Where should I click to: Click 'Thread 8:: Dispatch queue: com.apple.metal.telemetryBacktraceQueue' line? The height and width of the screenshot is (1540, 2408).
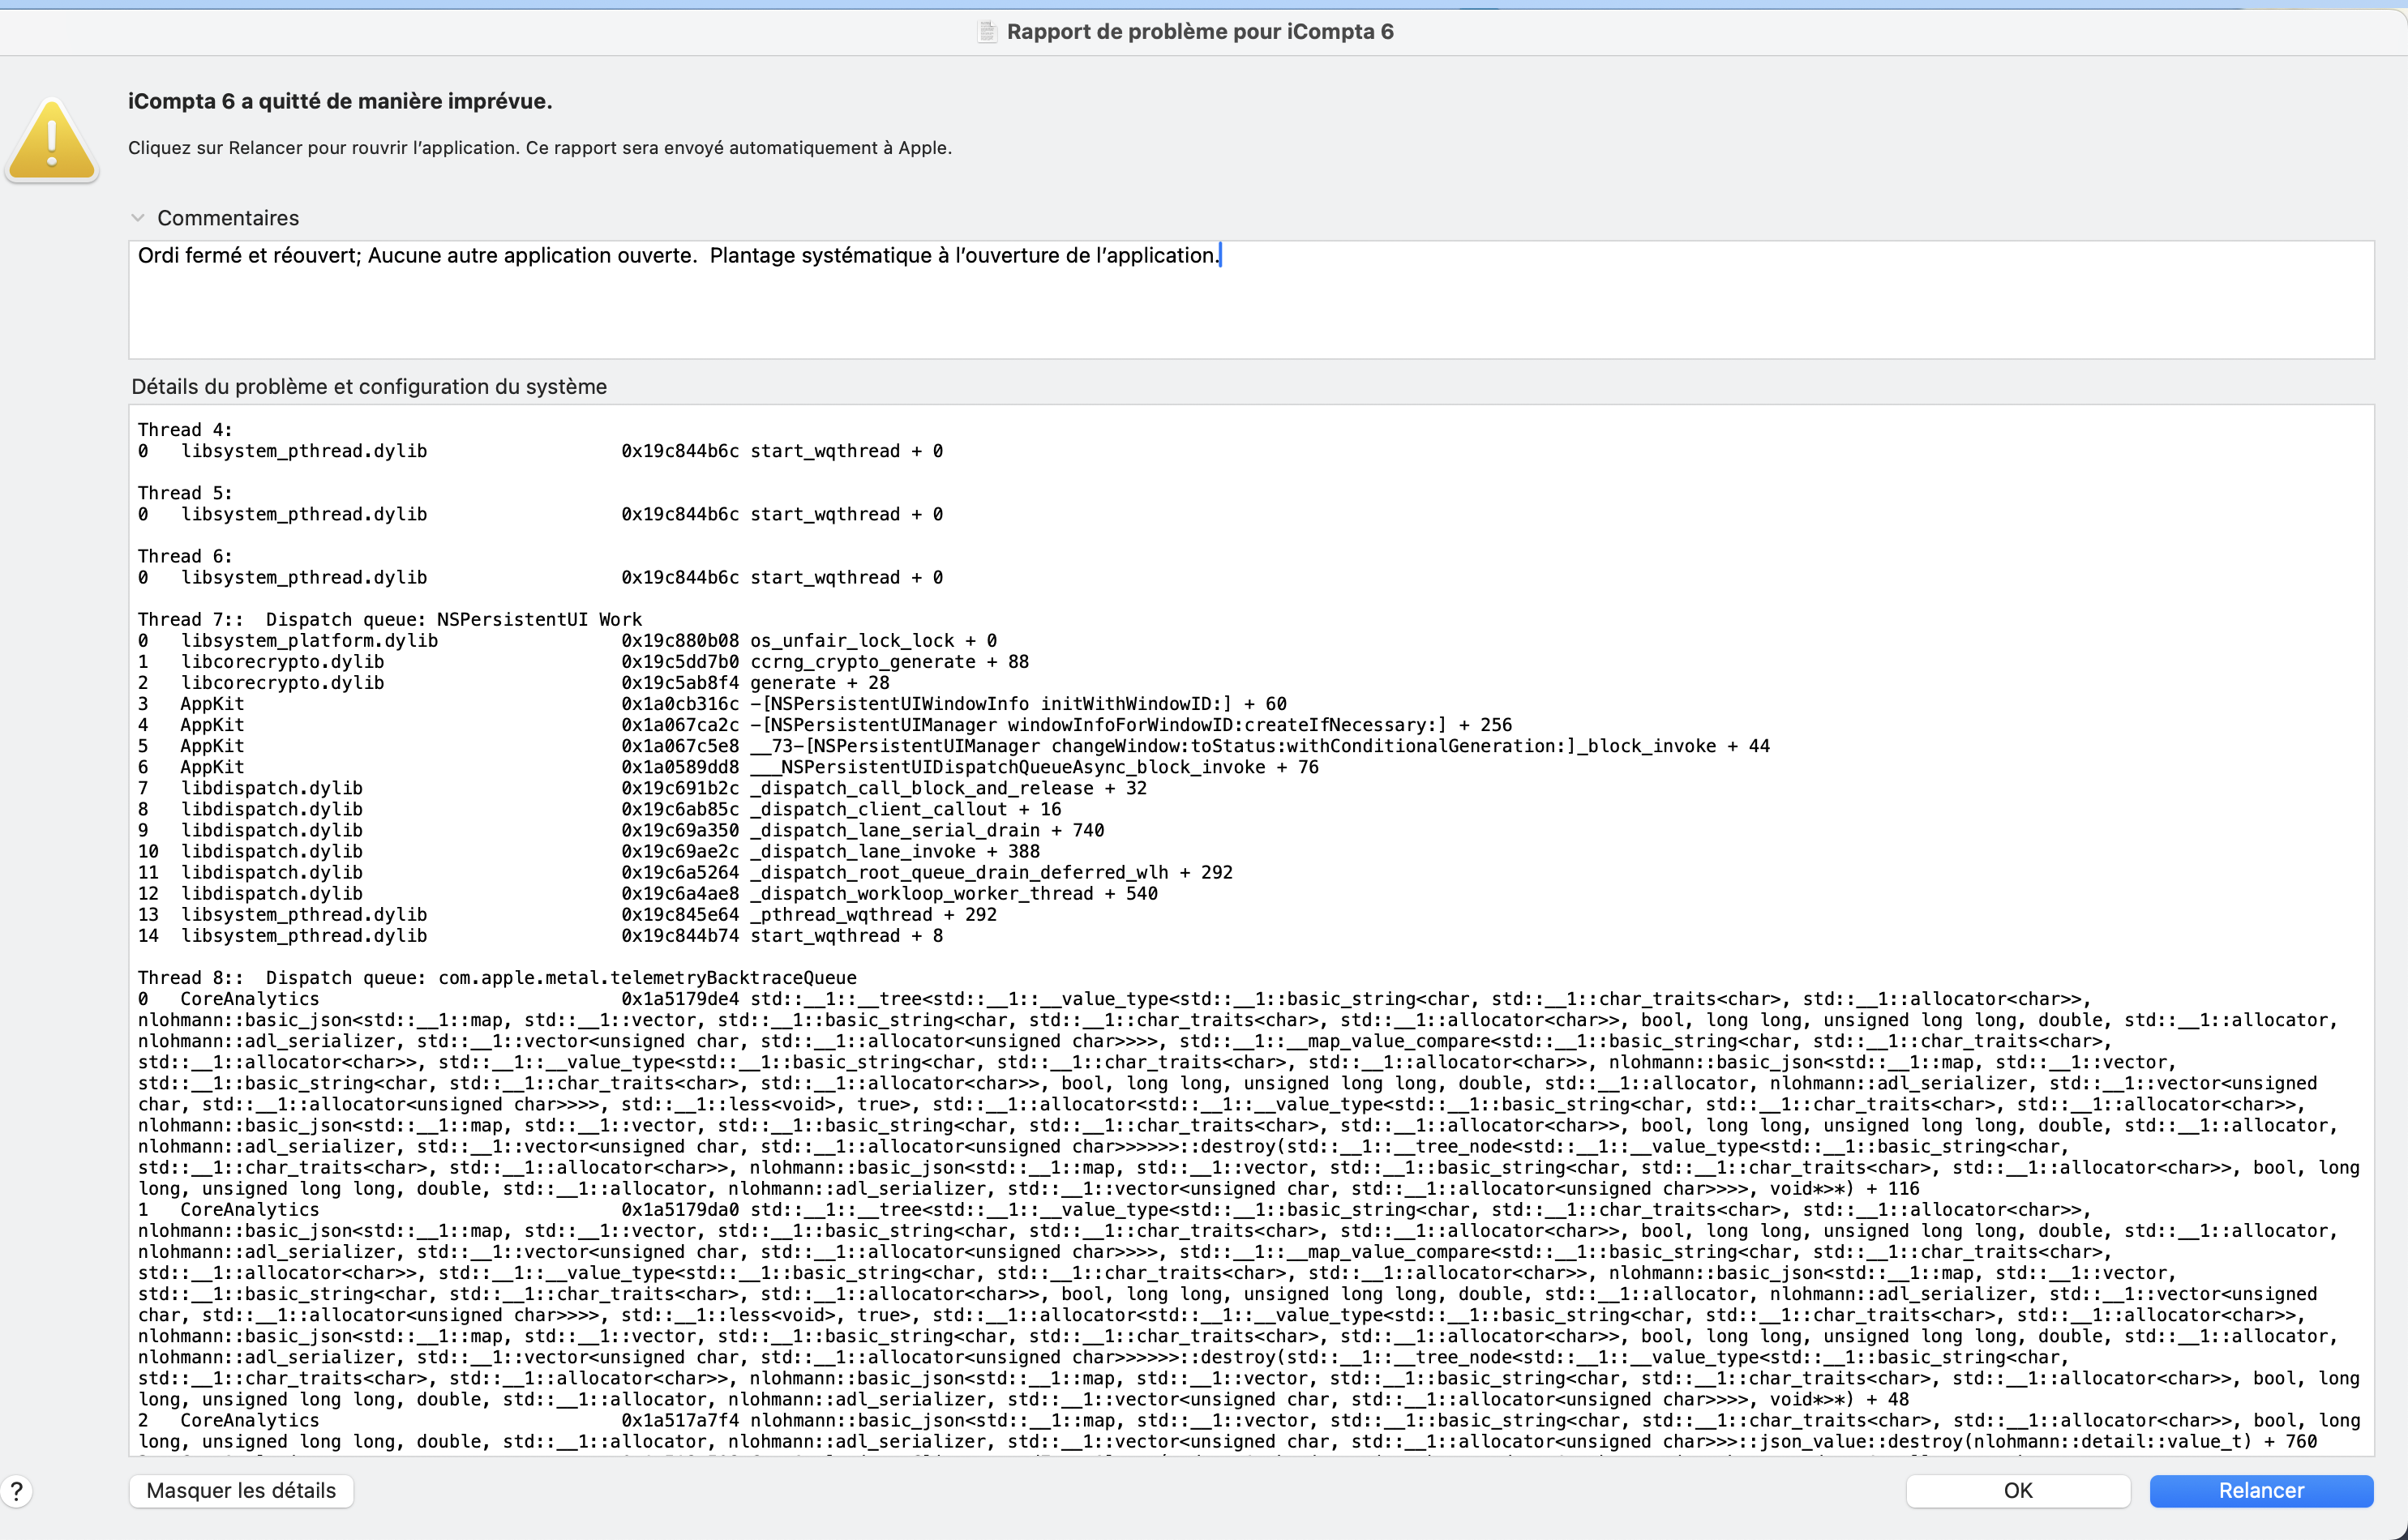[x=497, y=977]
